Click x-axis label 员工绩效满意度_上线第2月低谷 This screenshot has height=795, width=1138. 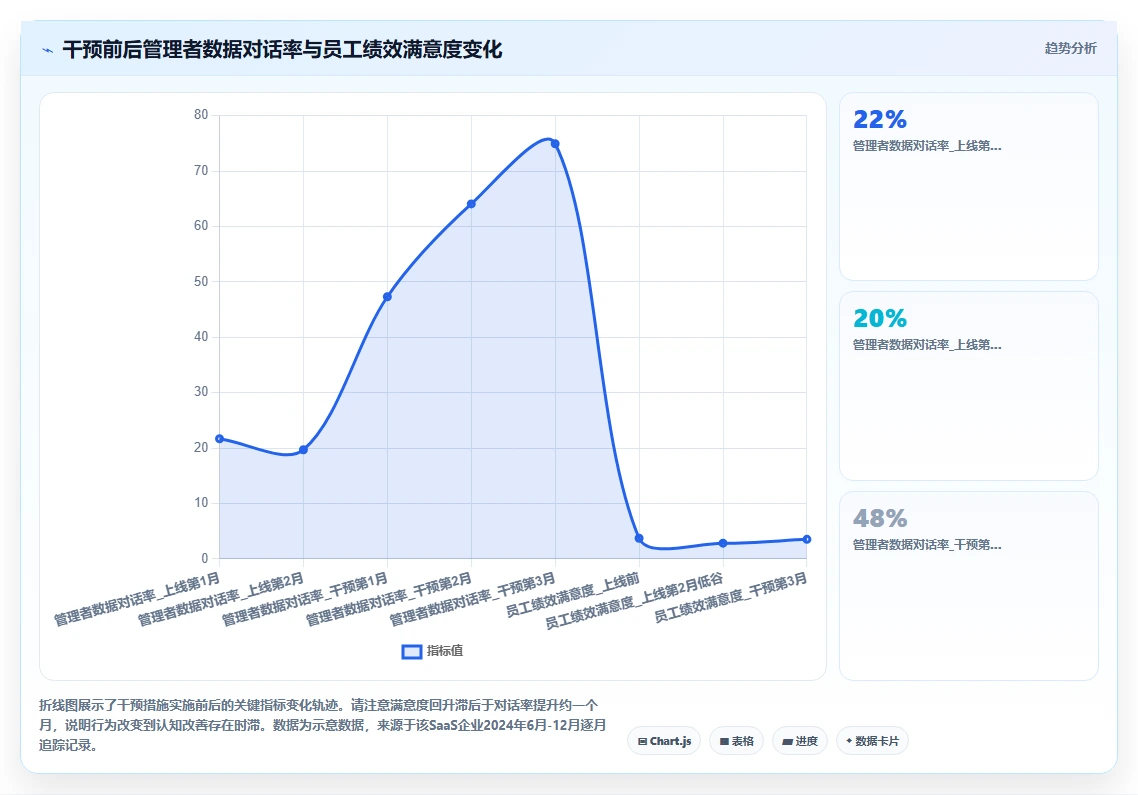pyautogui.click(x=635, y=600)
